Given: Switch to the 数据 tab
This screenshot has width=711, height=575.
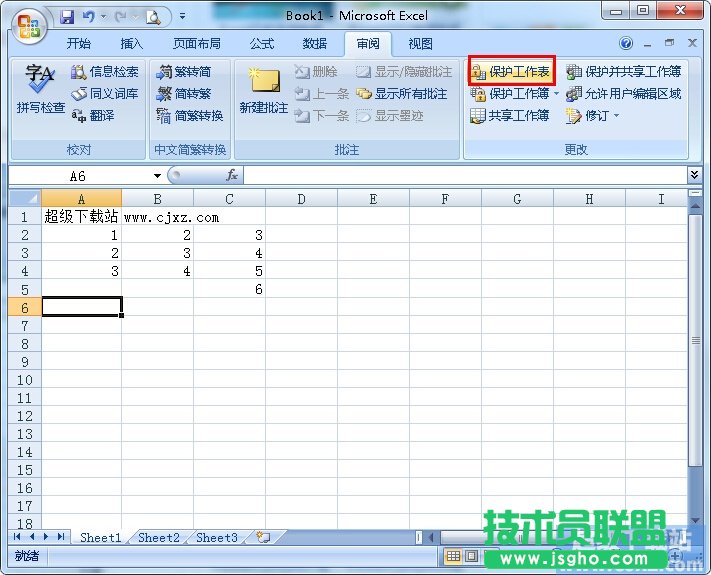Looking at the screenshot, I should [315, 44].
